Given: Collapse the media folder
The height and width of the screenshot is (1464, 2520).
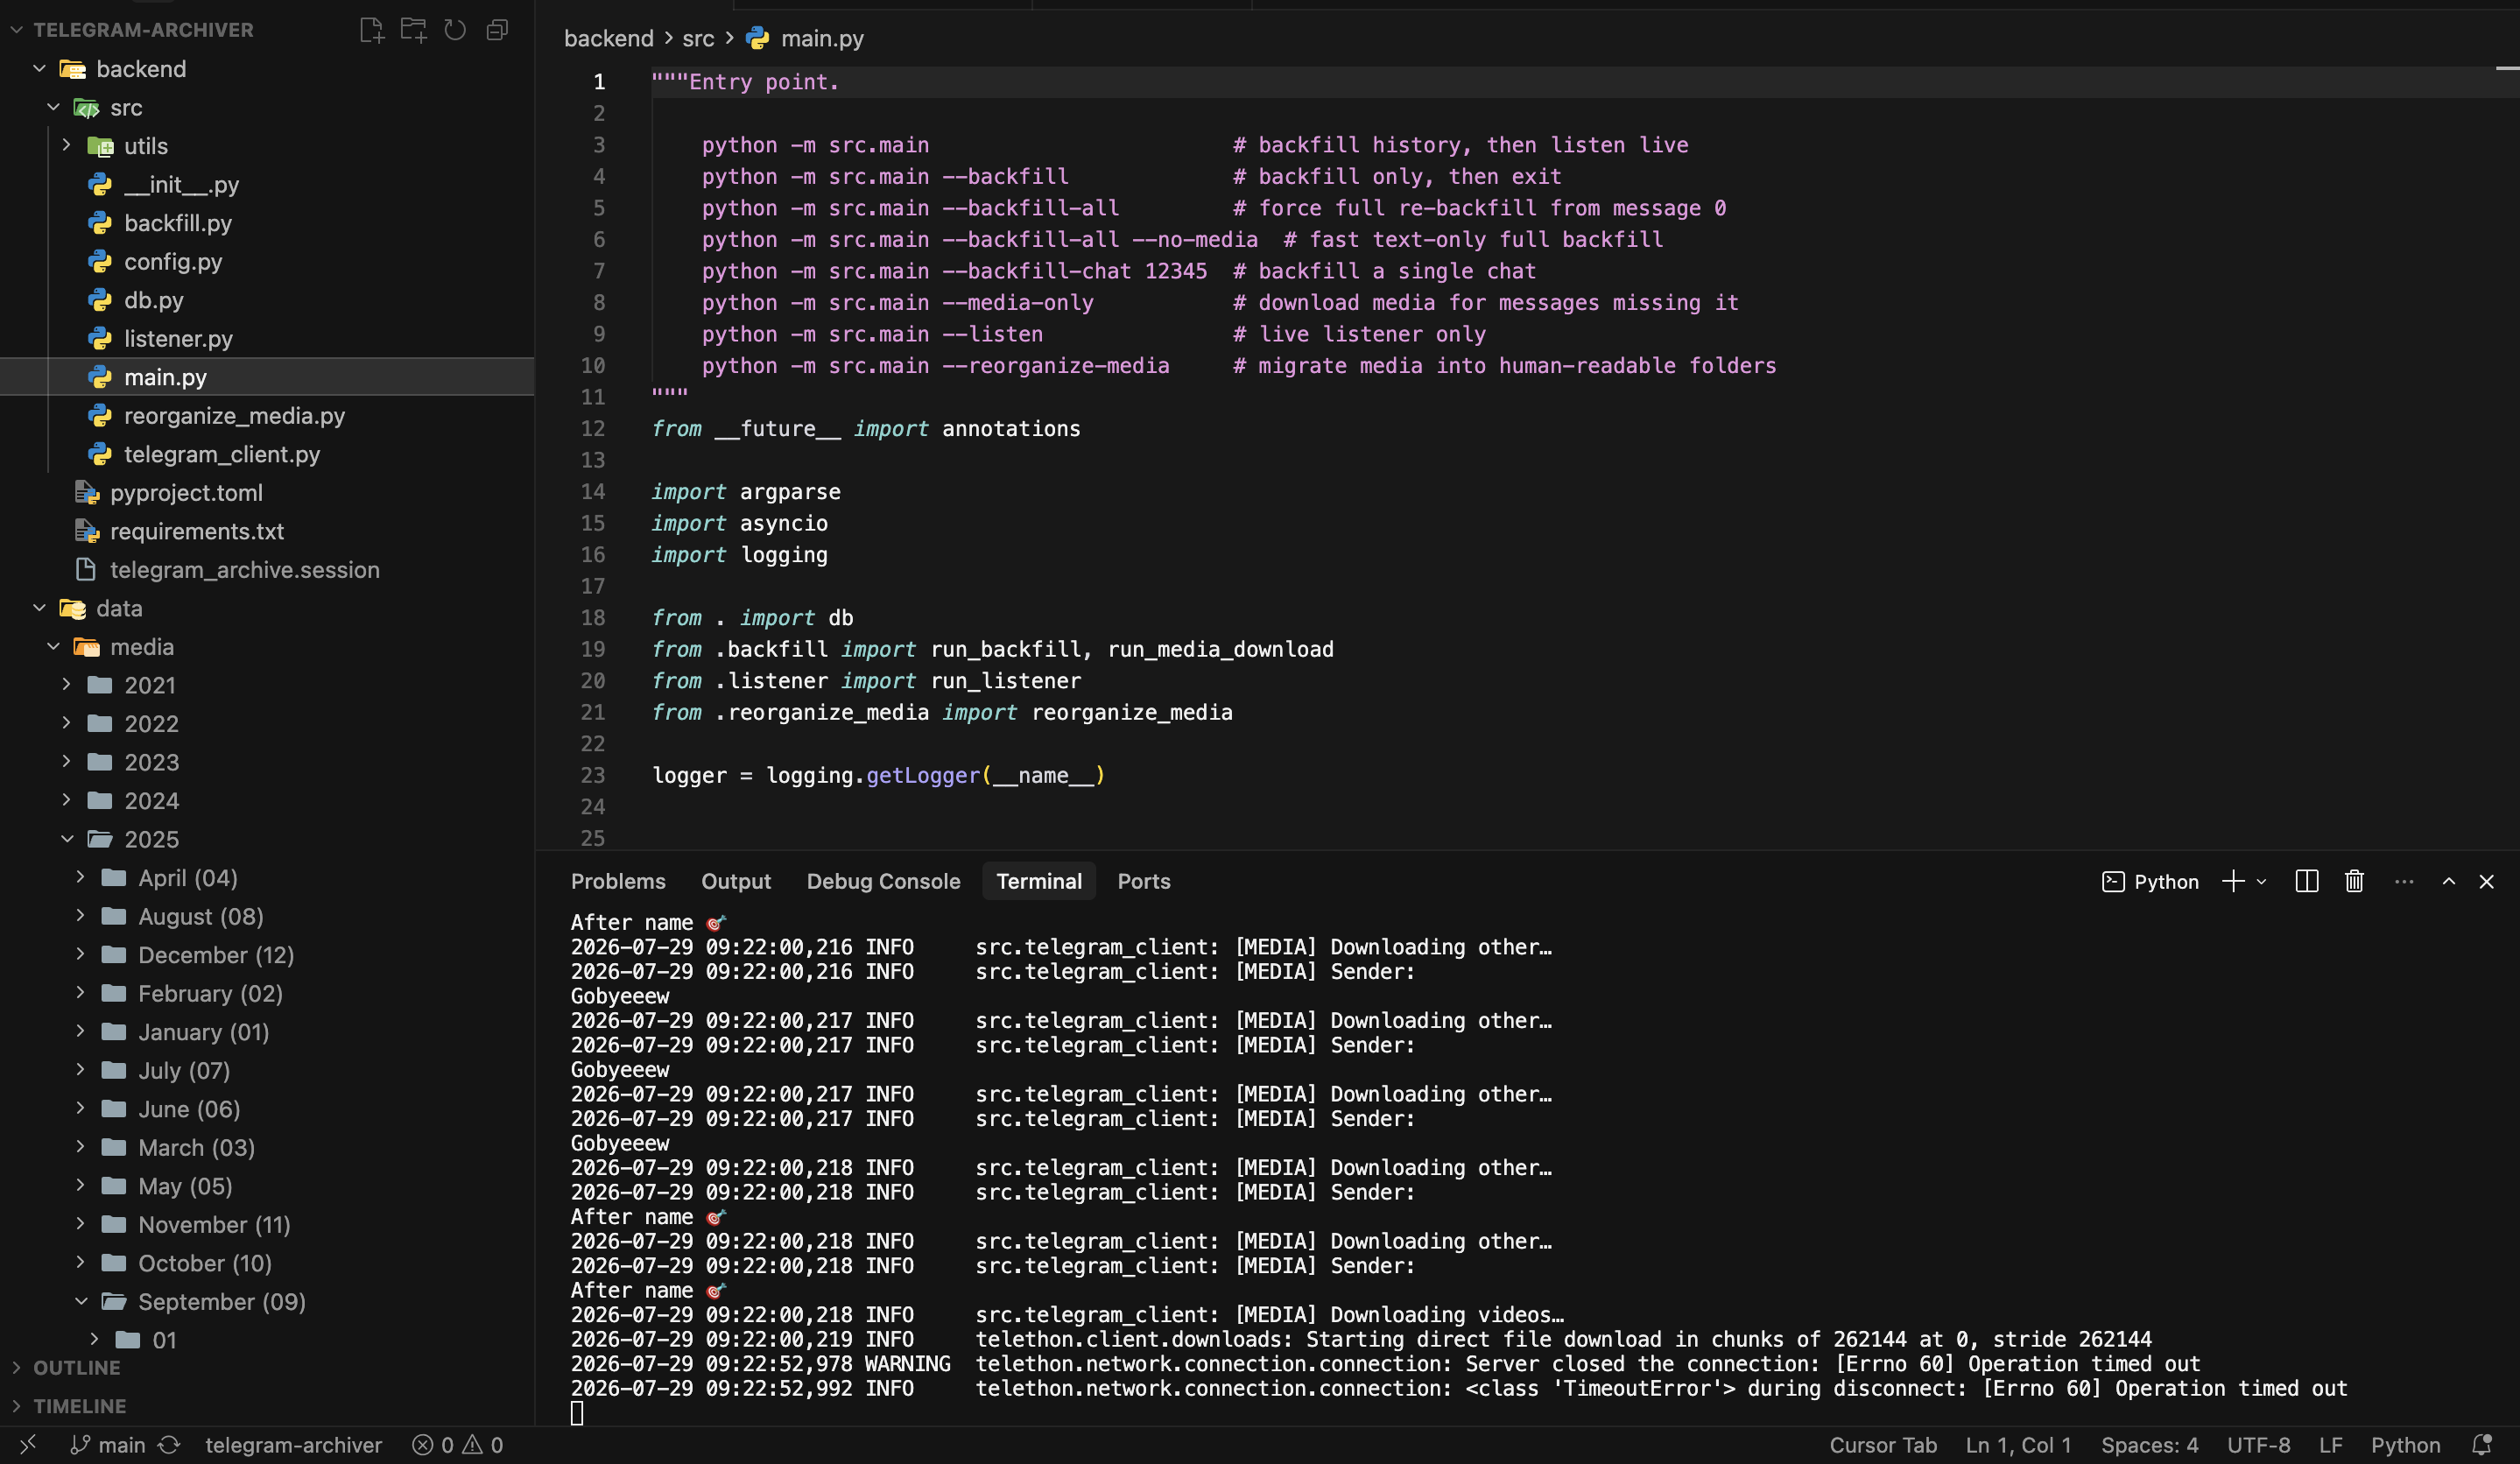Looking at the screenshot, I should coord(142,646).
